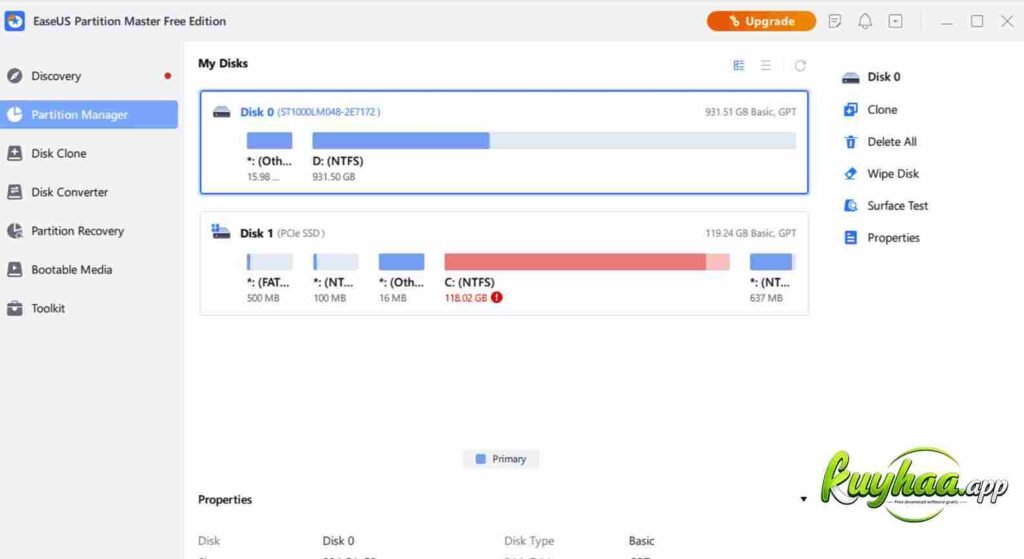Click the Upgrade button
1024x559 pixels.
[761, 21]
